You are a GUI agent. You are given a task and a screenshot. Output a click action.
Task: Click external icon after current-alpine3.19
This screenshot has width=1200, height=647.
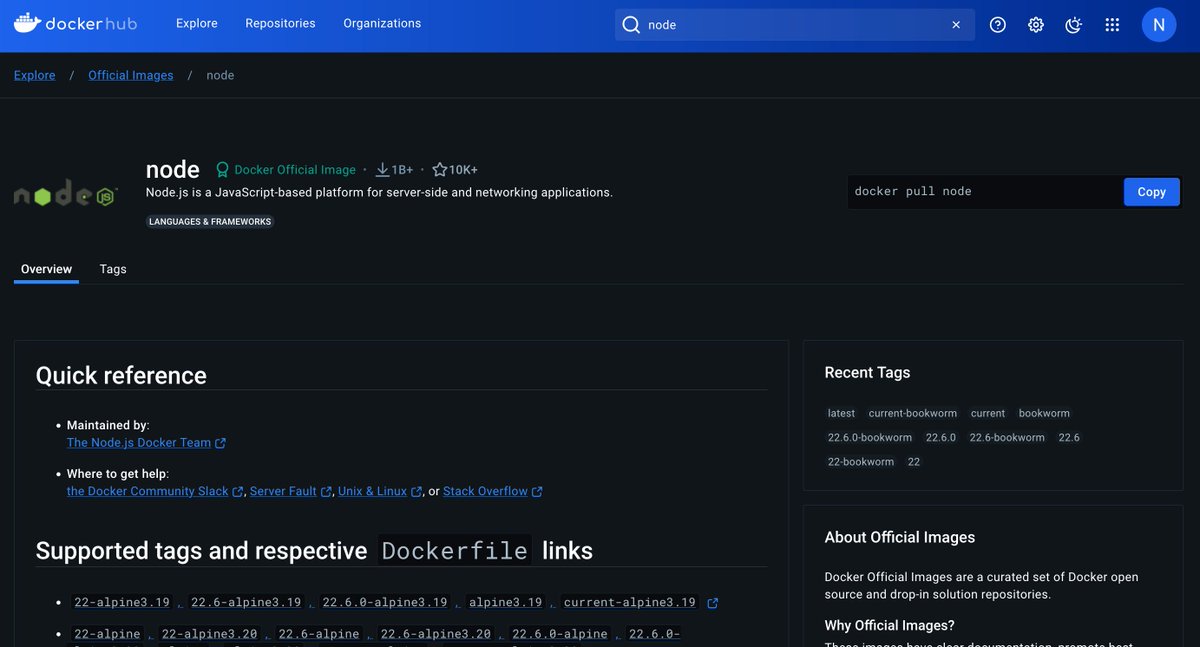click(x=712, y=603)
